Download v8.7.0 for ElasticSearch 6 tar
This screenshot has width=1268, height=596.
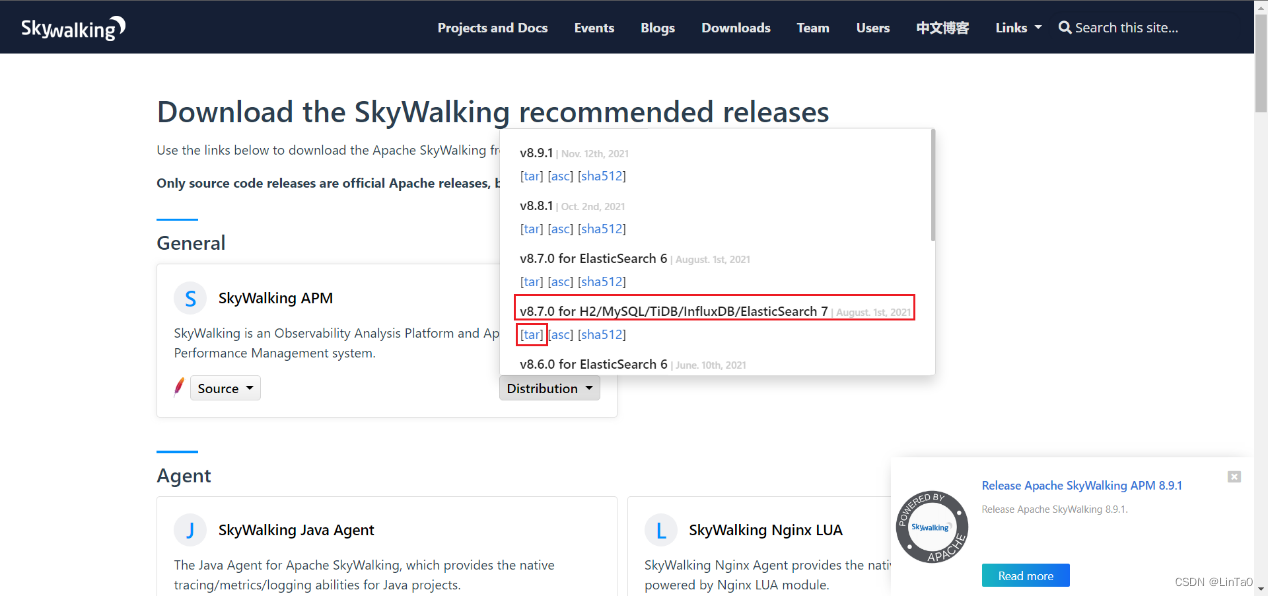click(532, 282)
